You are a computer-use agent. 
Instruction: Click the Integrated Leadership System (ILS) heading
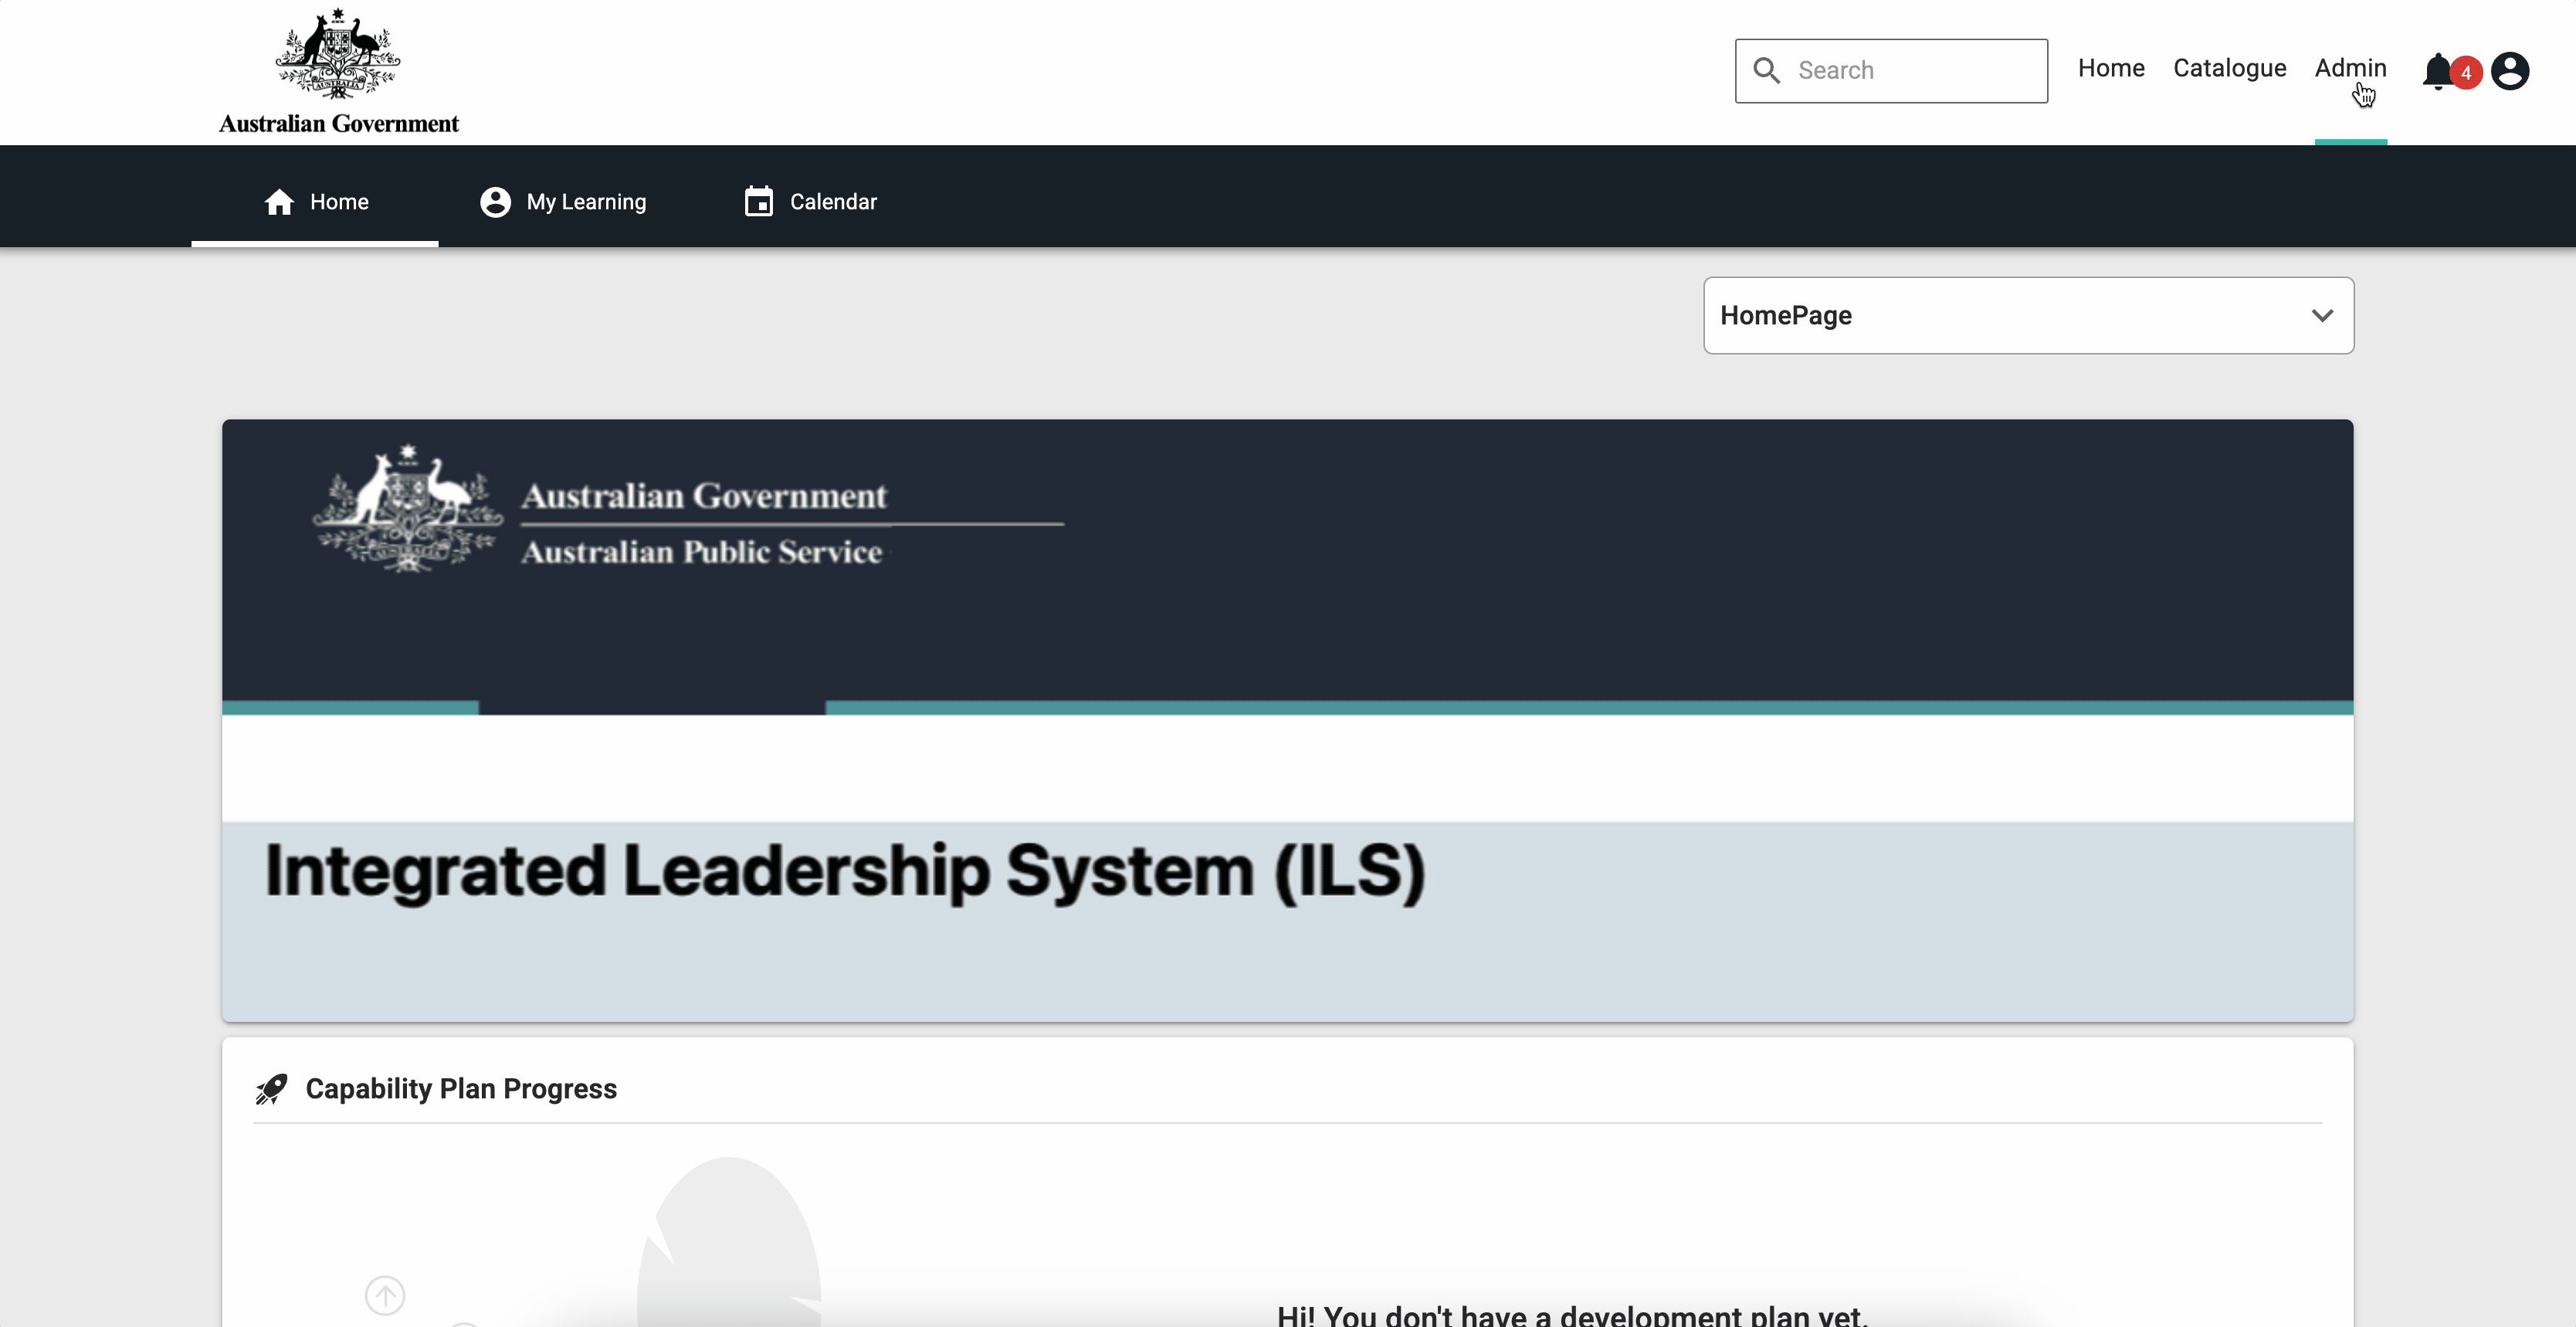(845, 871)
